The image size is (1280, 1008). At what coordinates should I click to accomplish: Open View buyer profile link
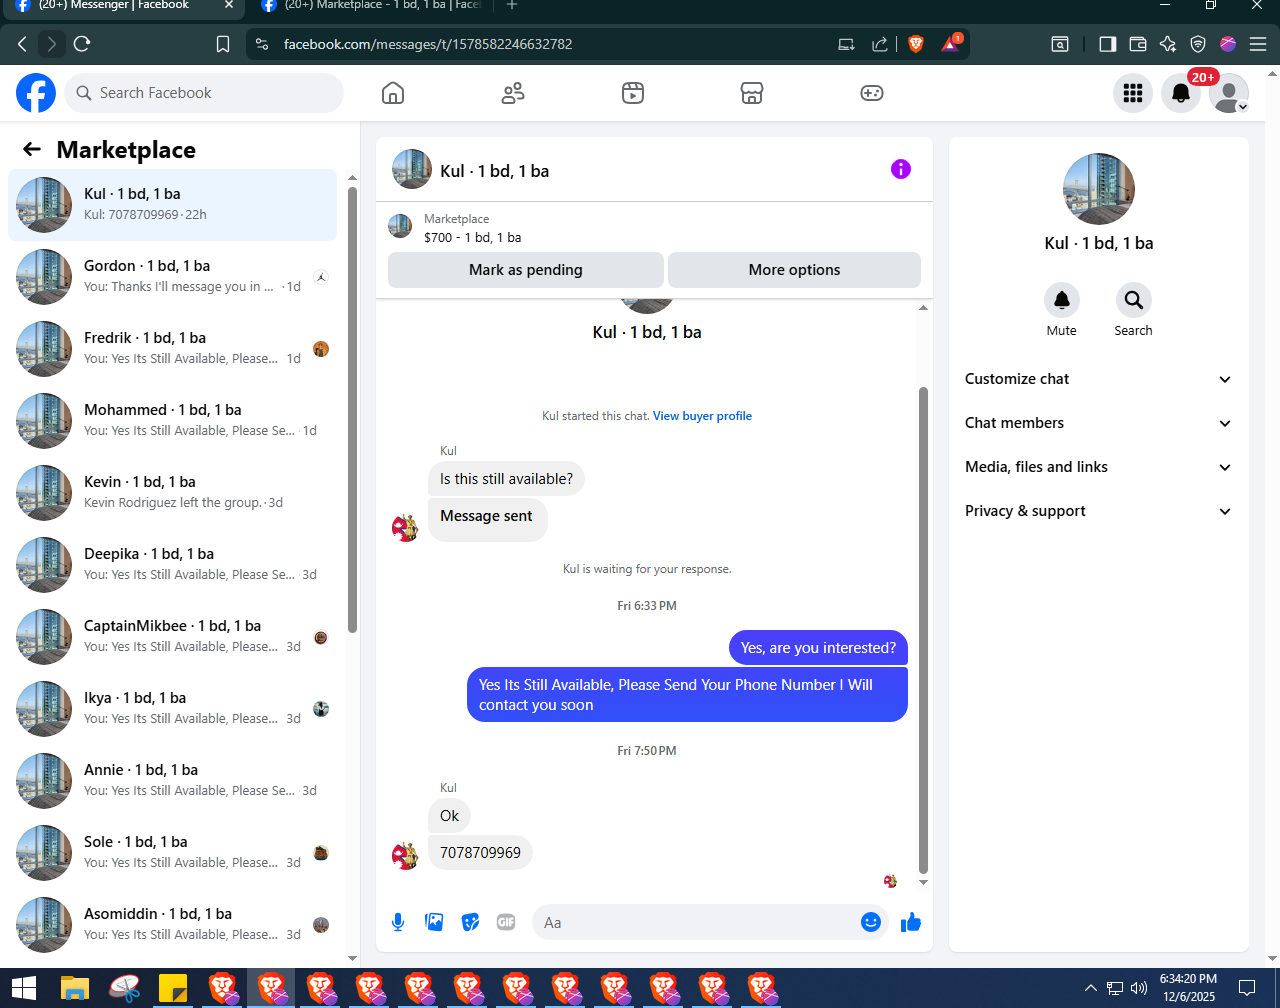click(x=702, y=416)
